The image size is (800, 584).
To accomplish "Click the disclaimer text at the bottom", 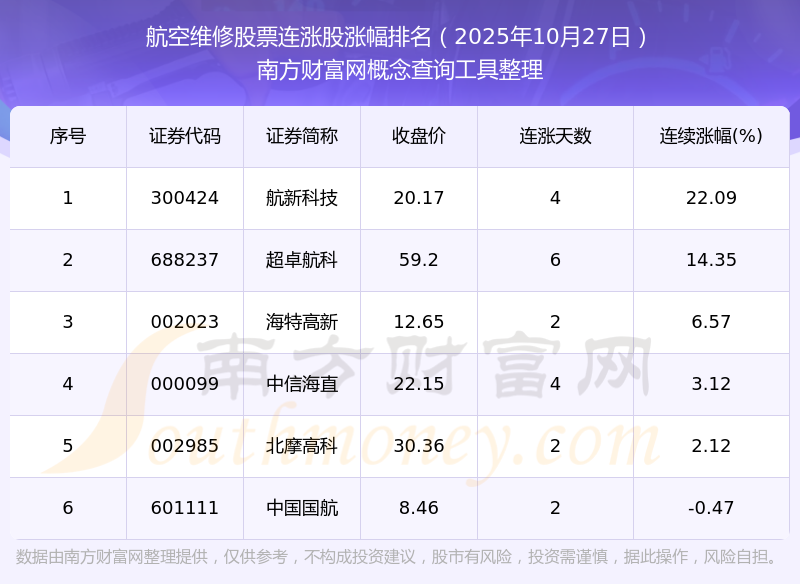I will [x=396, y=557].
